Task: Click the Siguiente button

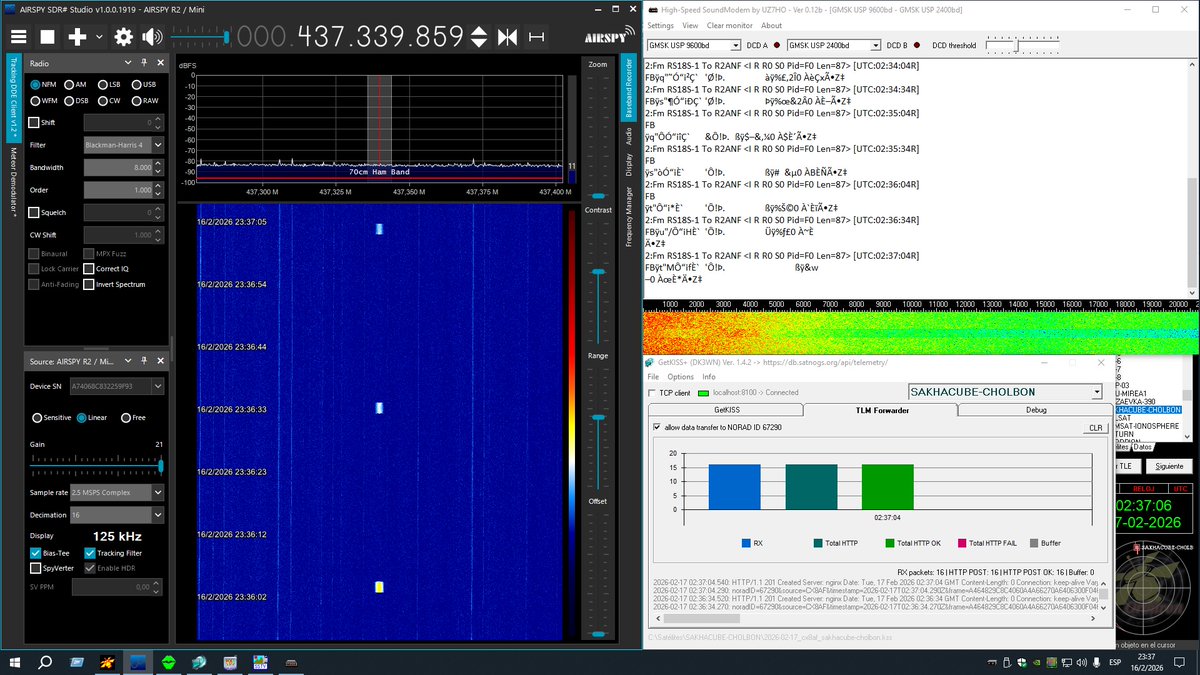Action: tap(1168, 466)
